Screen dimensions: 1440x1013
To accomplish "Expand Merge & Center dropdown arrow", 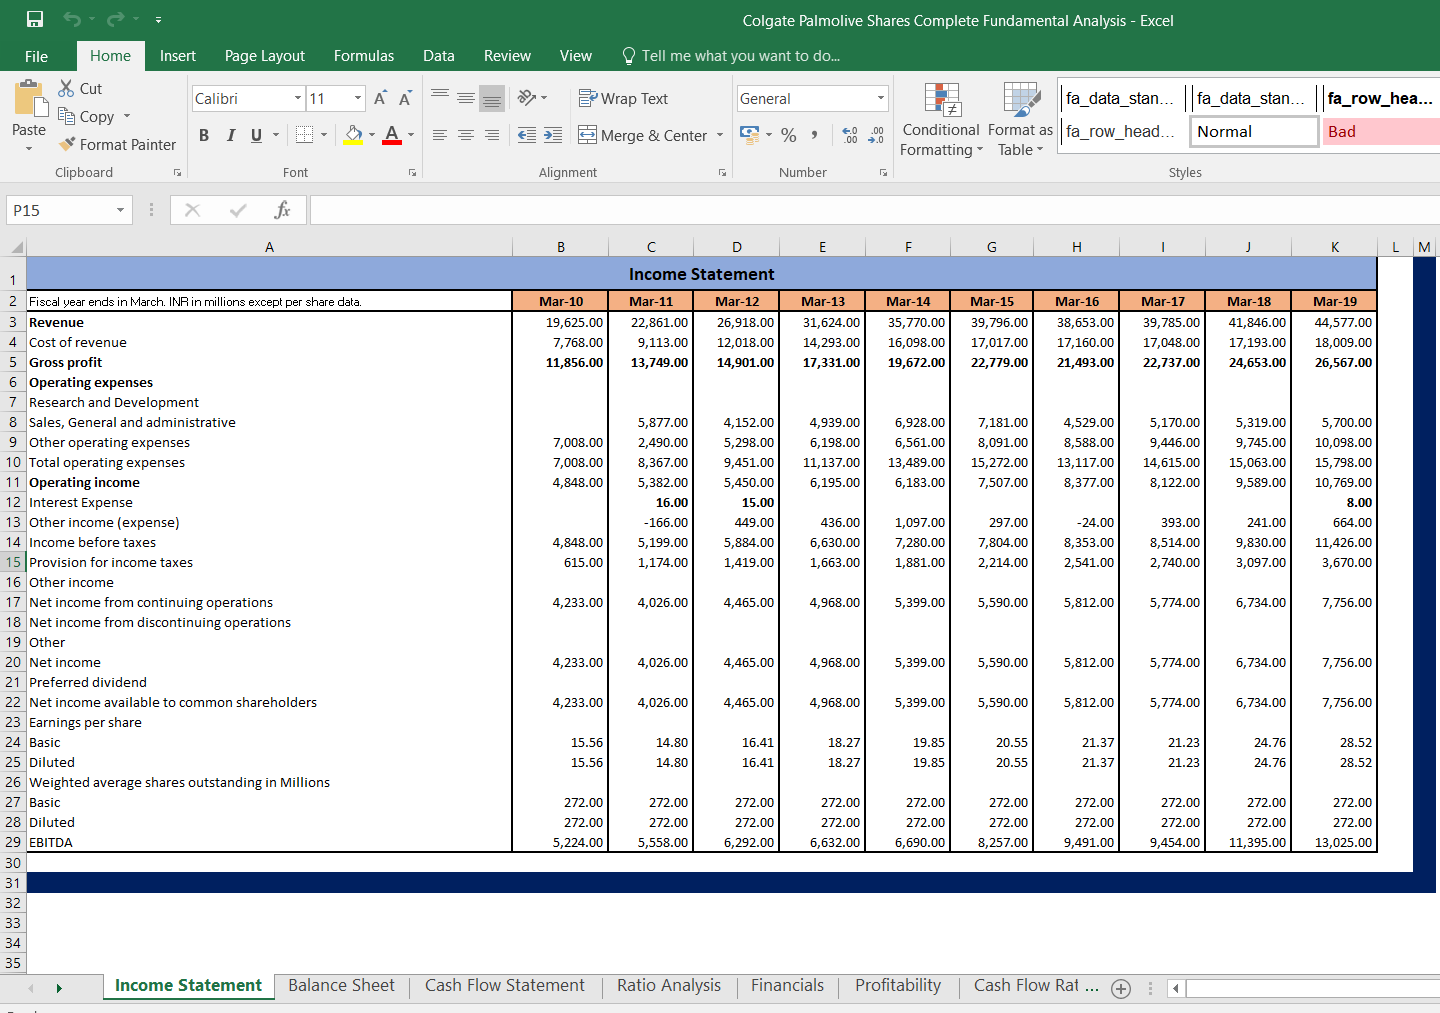I will click(x=720, y=135).
